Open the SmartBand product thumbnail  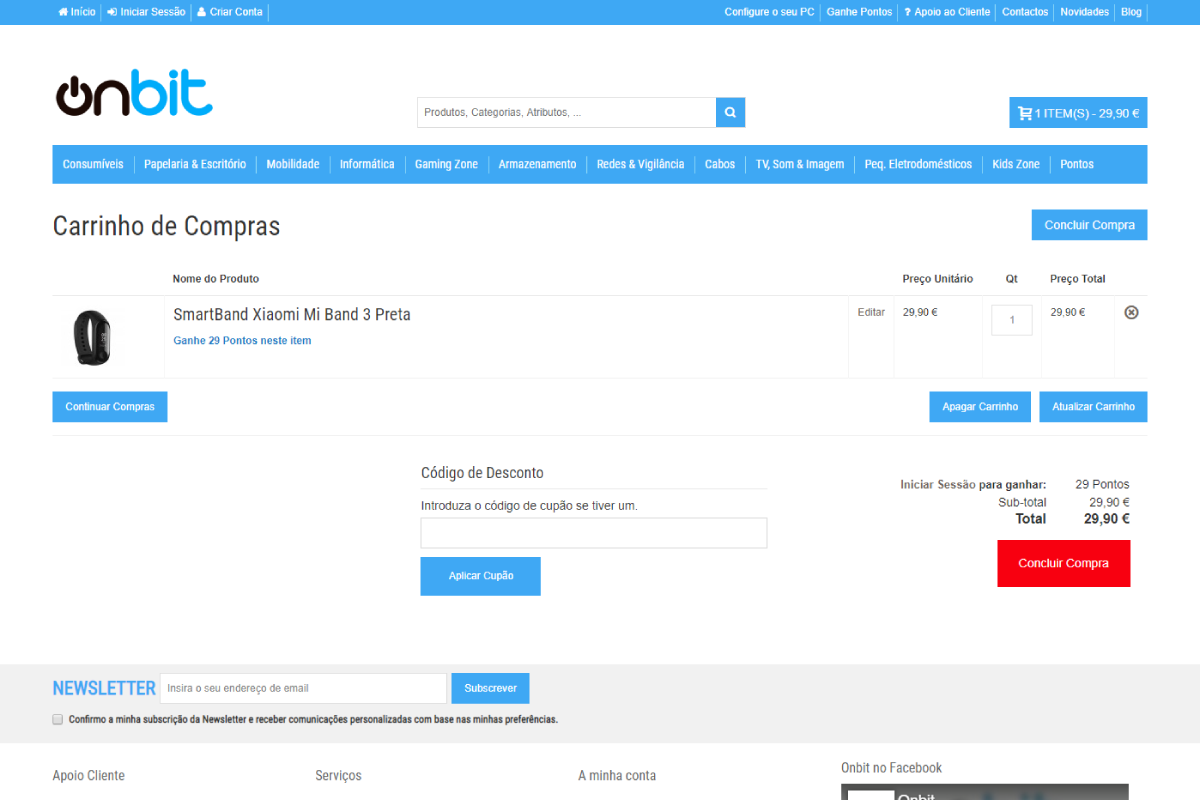coord(92,337)
